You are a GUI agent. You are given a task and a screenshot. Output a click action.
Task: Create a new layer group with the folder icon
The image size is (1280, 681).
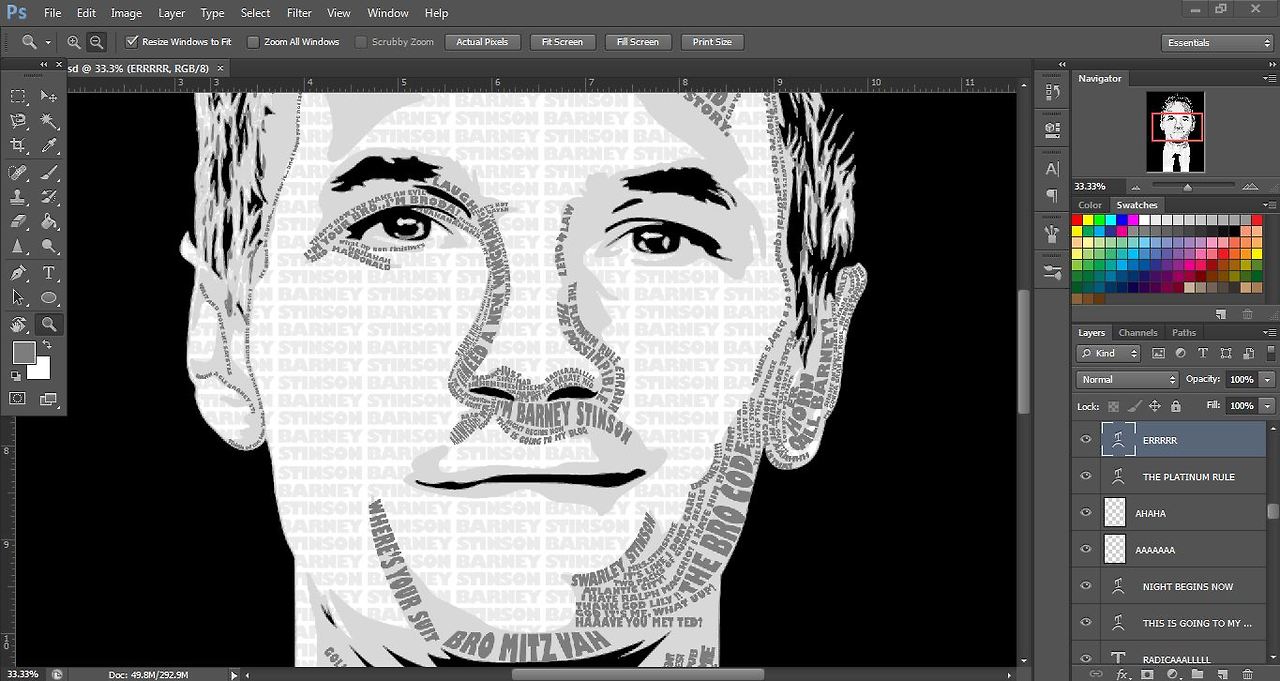[x=1199, y=675]
